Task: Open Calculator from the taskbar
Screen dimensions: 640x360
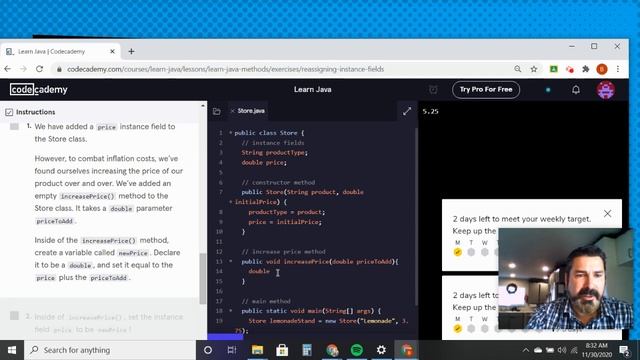Action: tap(307, 350)
